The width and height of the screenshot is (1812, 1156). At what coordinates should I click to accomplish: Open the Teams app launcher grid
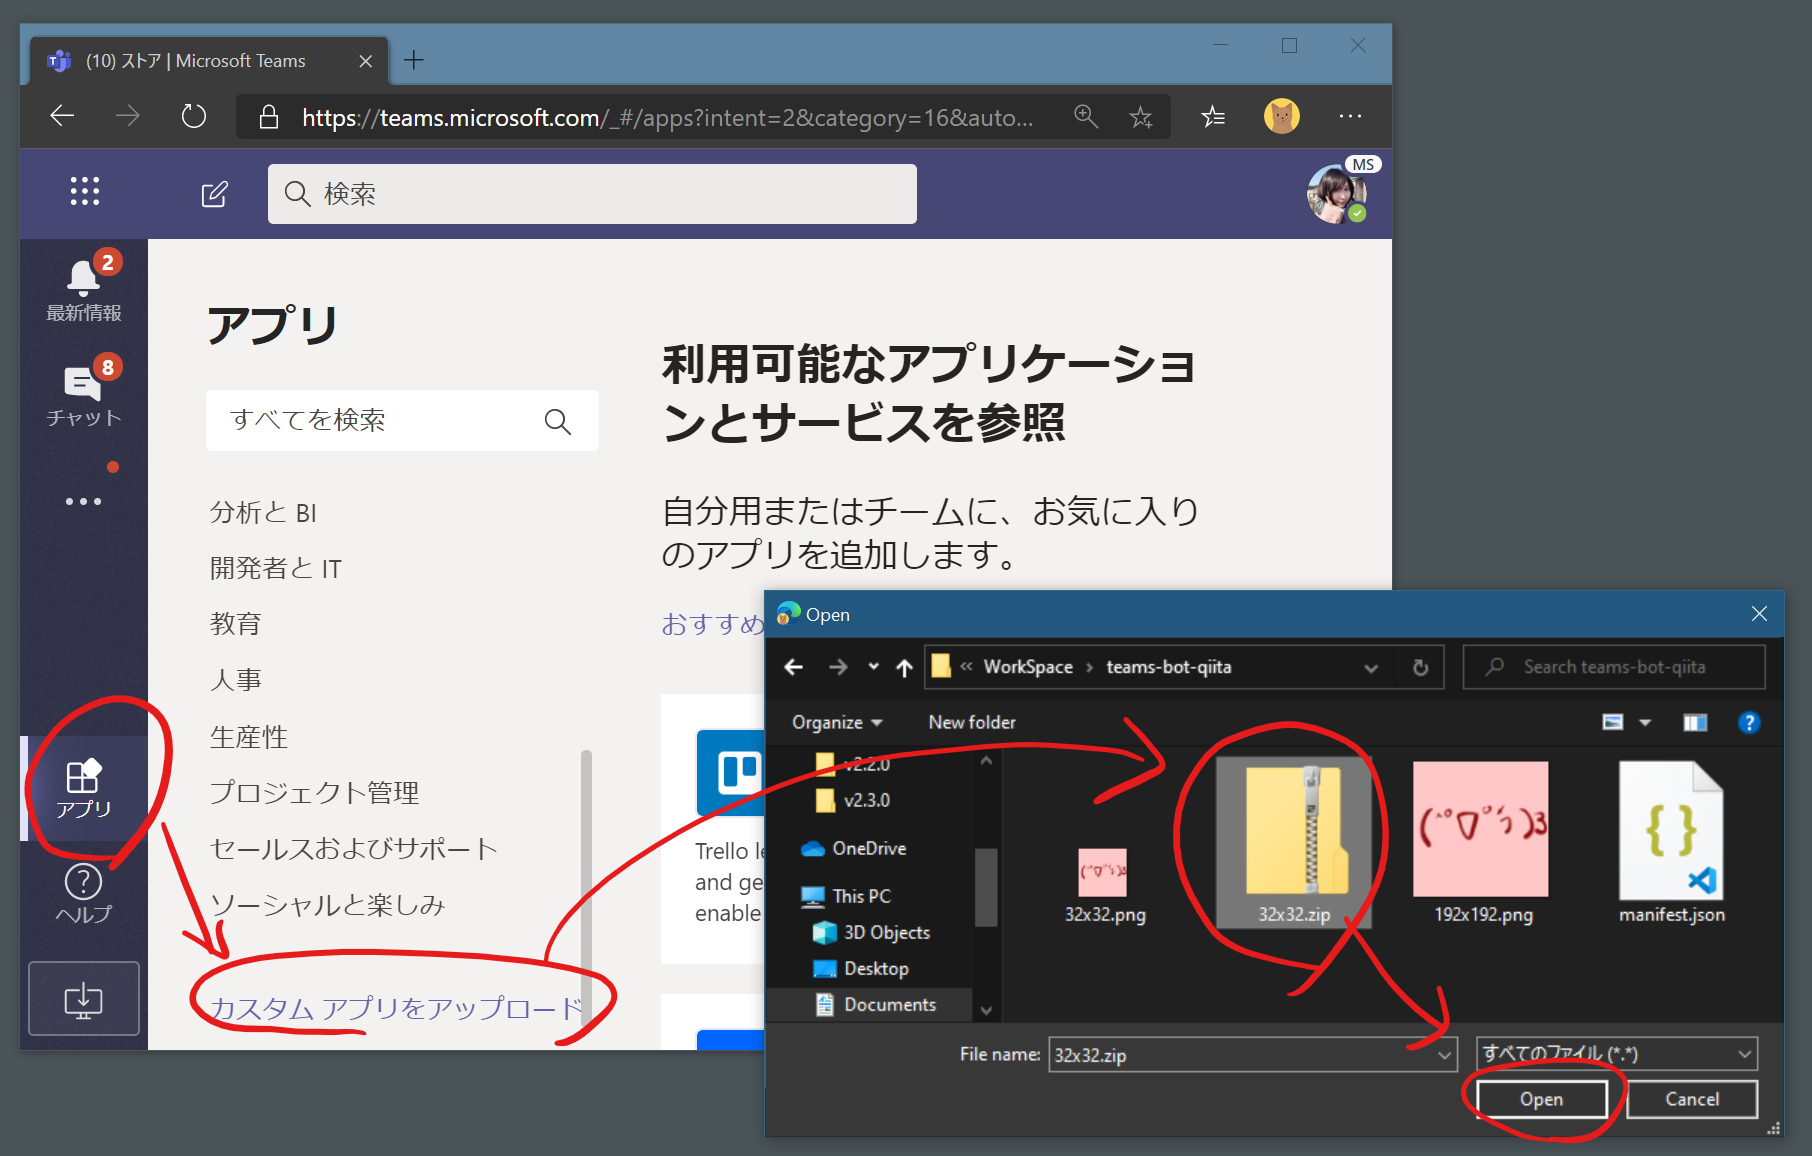(85, 191)
